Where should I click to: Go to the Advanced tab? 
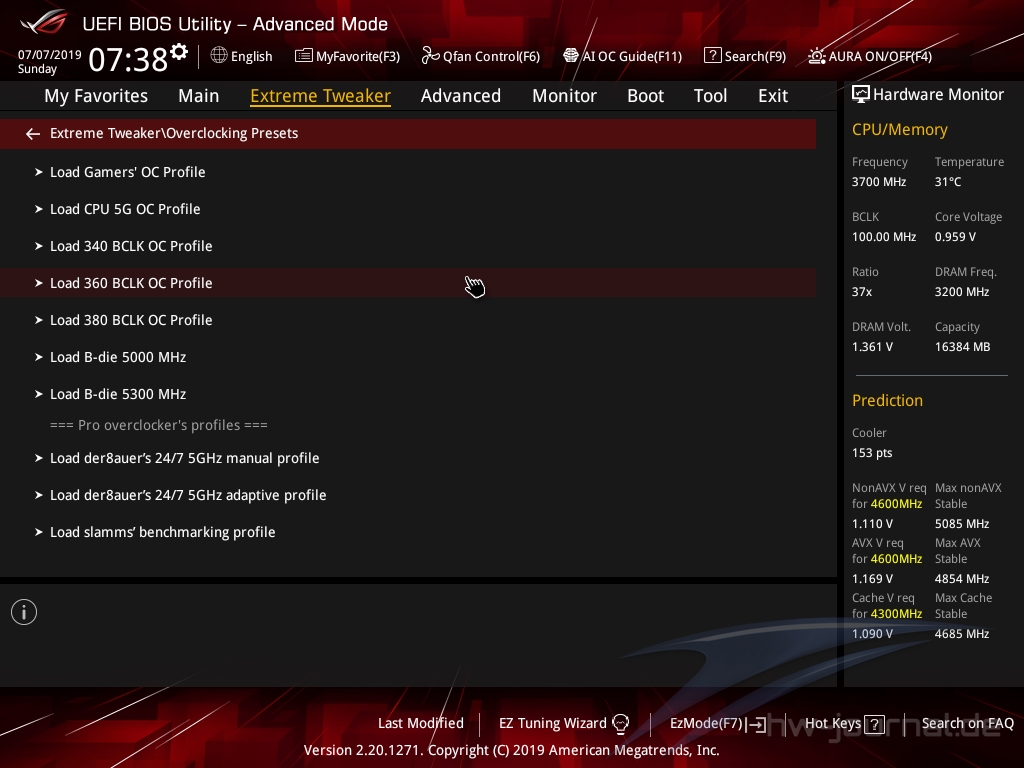click(x=461, y=96)
